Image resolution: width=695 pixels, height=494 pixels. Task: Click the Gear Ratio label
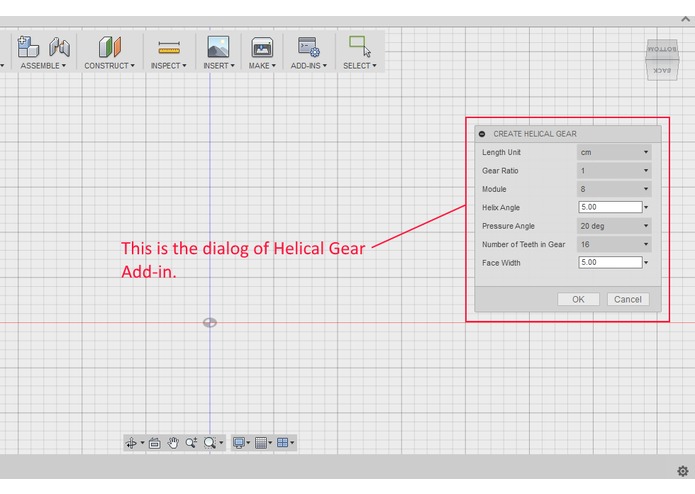coord(500,171)
